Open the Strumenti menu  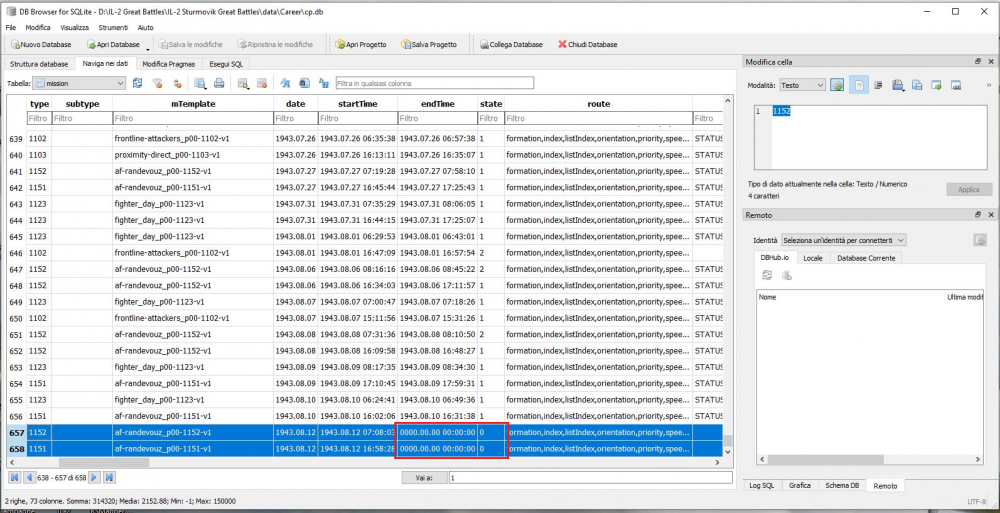pos(113,28)
